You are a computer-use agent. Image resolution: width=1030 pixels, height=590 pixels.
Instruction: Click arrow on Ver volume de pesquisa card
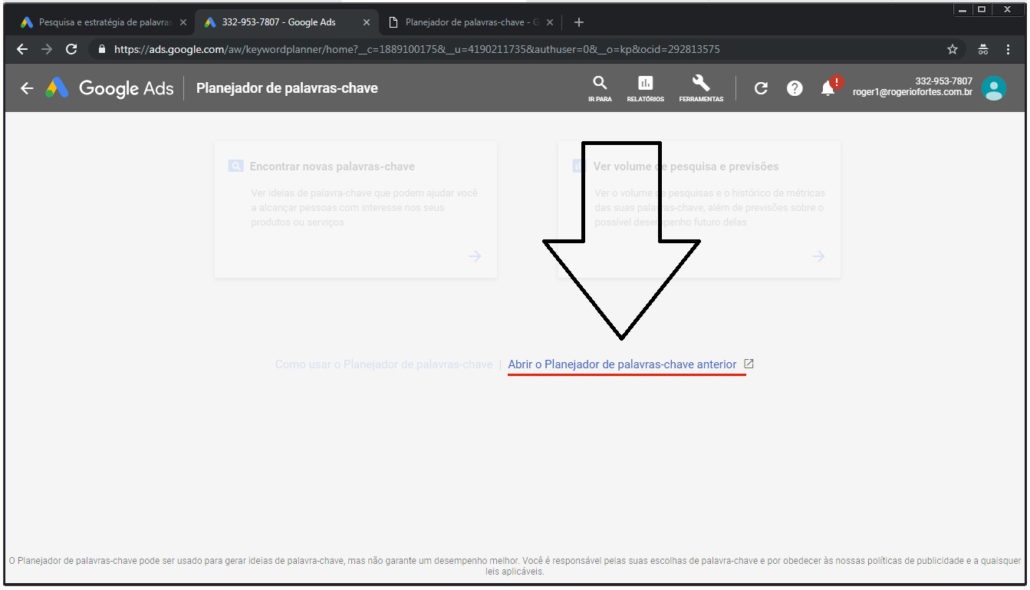point(818,257)
